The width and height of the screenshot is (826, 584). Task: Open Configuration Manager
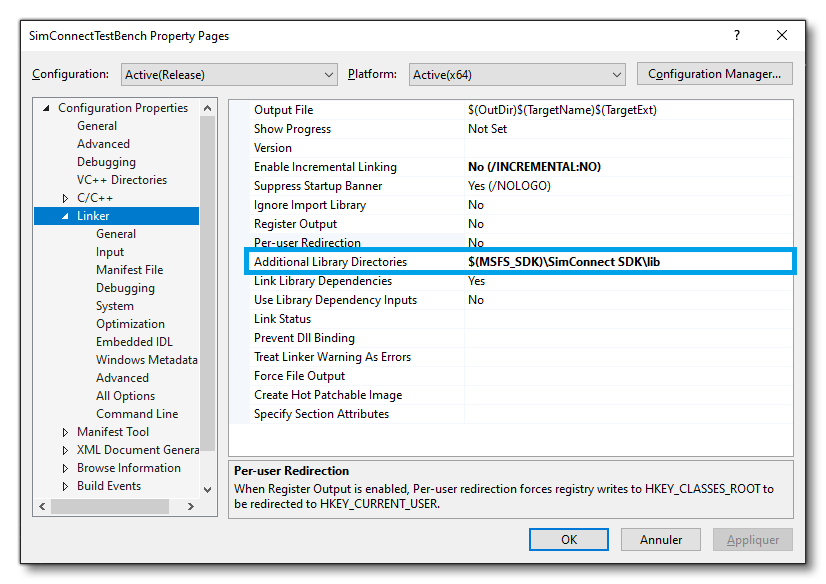(x=714, y=73)
